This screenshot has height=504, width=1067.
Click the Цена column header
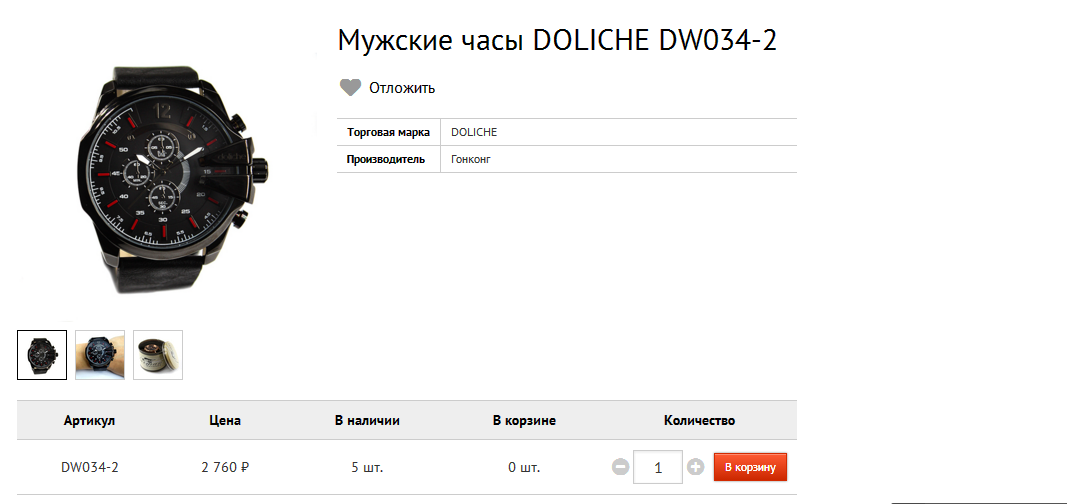pos(225,420)
